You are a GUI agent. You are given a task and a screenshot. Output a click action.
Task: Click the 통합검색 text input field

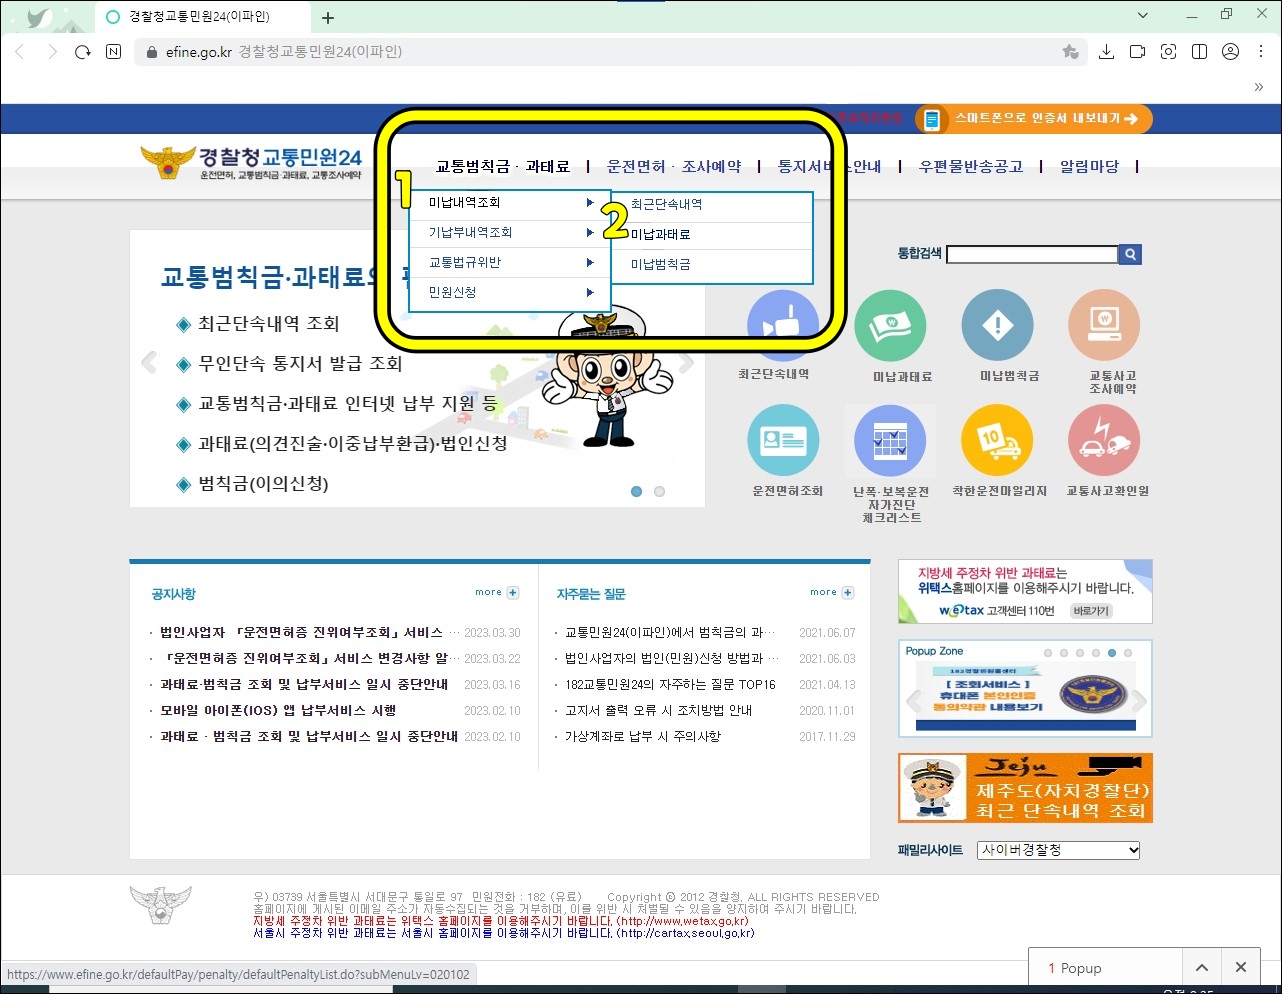point(1032,255)
